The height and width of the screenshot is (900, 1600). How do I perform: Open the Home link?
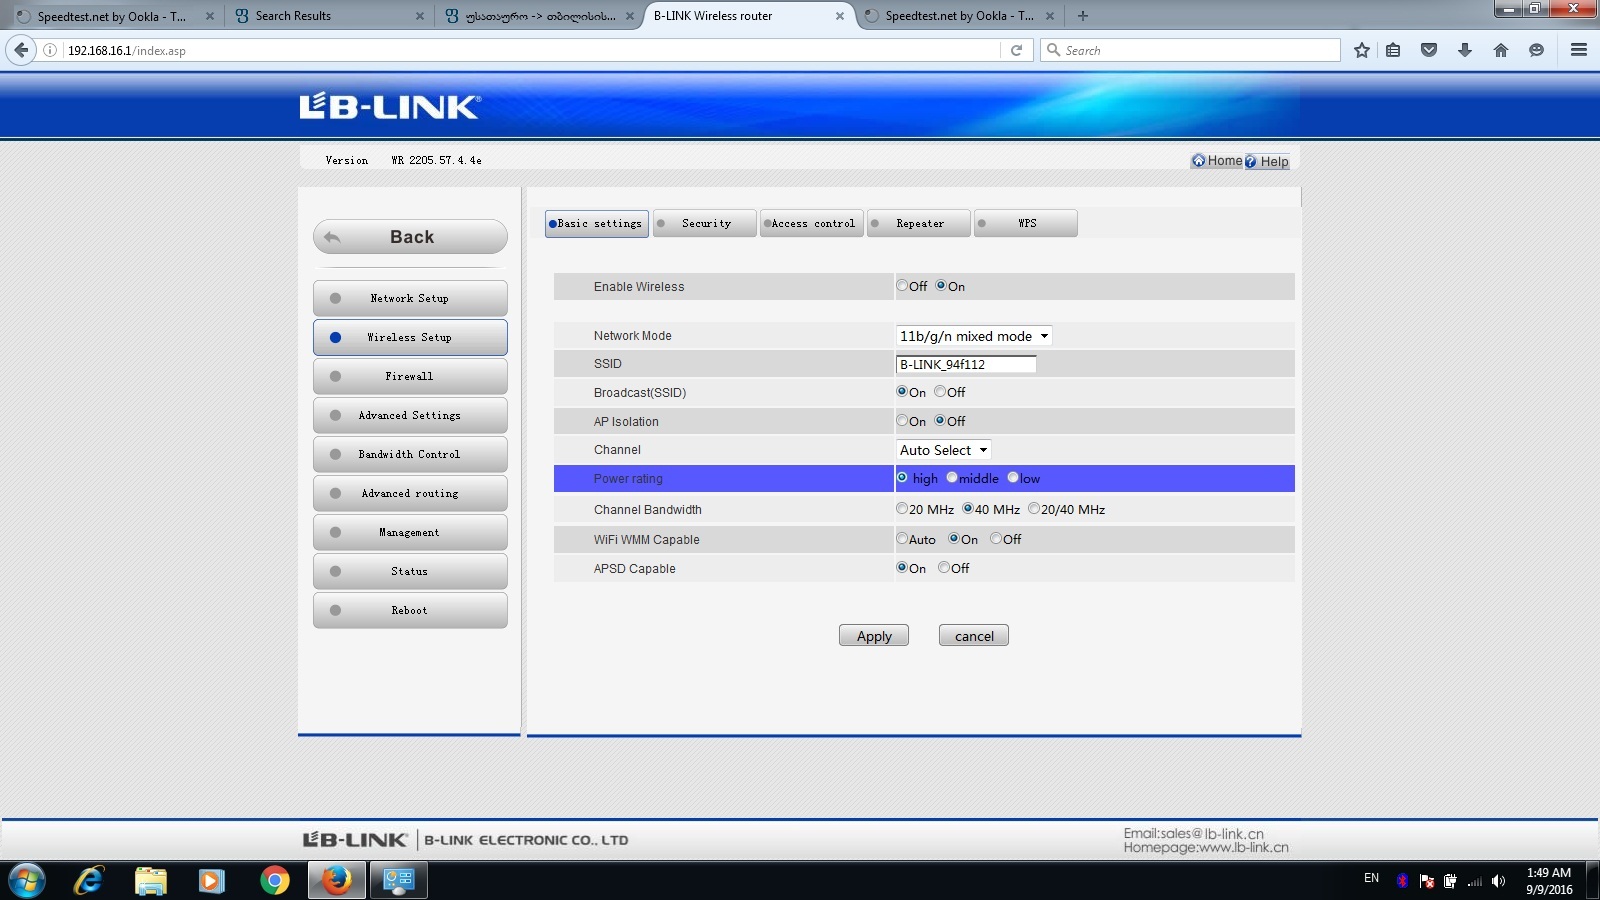point(1217,161)
